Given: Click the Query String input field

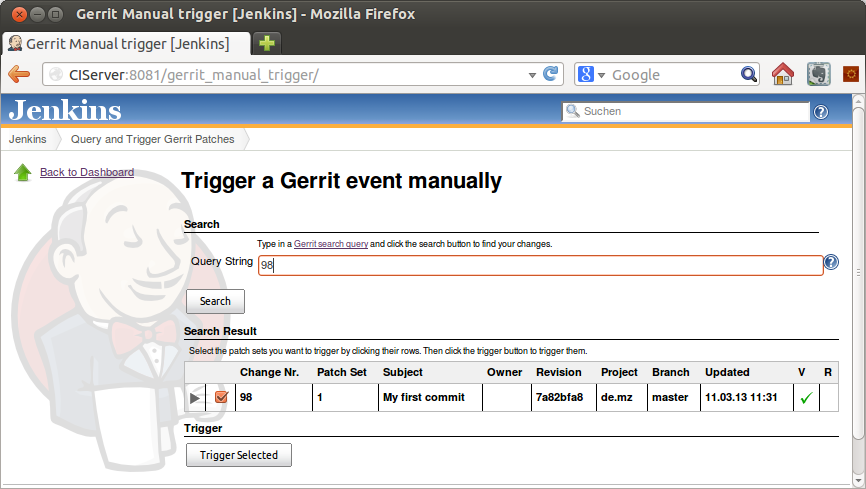Looking at the screenshot, I should click(540, 265).
